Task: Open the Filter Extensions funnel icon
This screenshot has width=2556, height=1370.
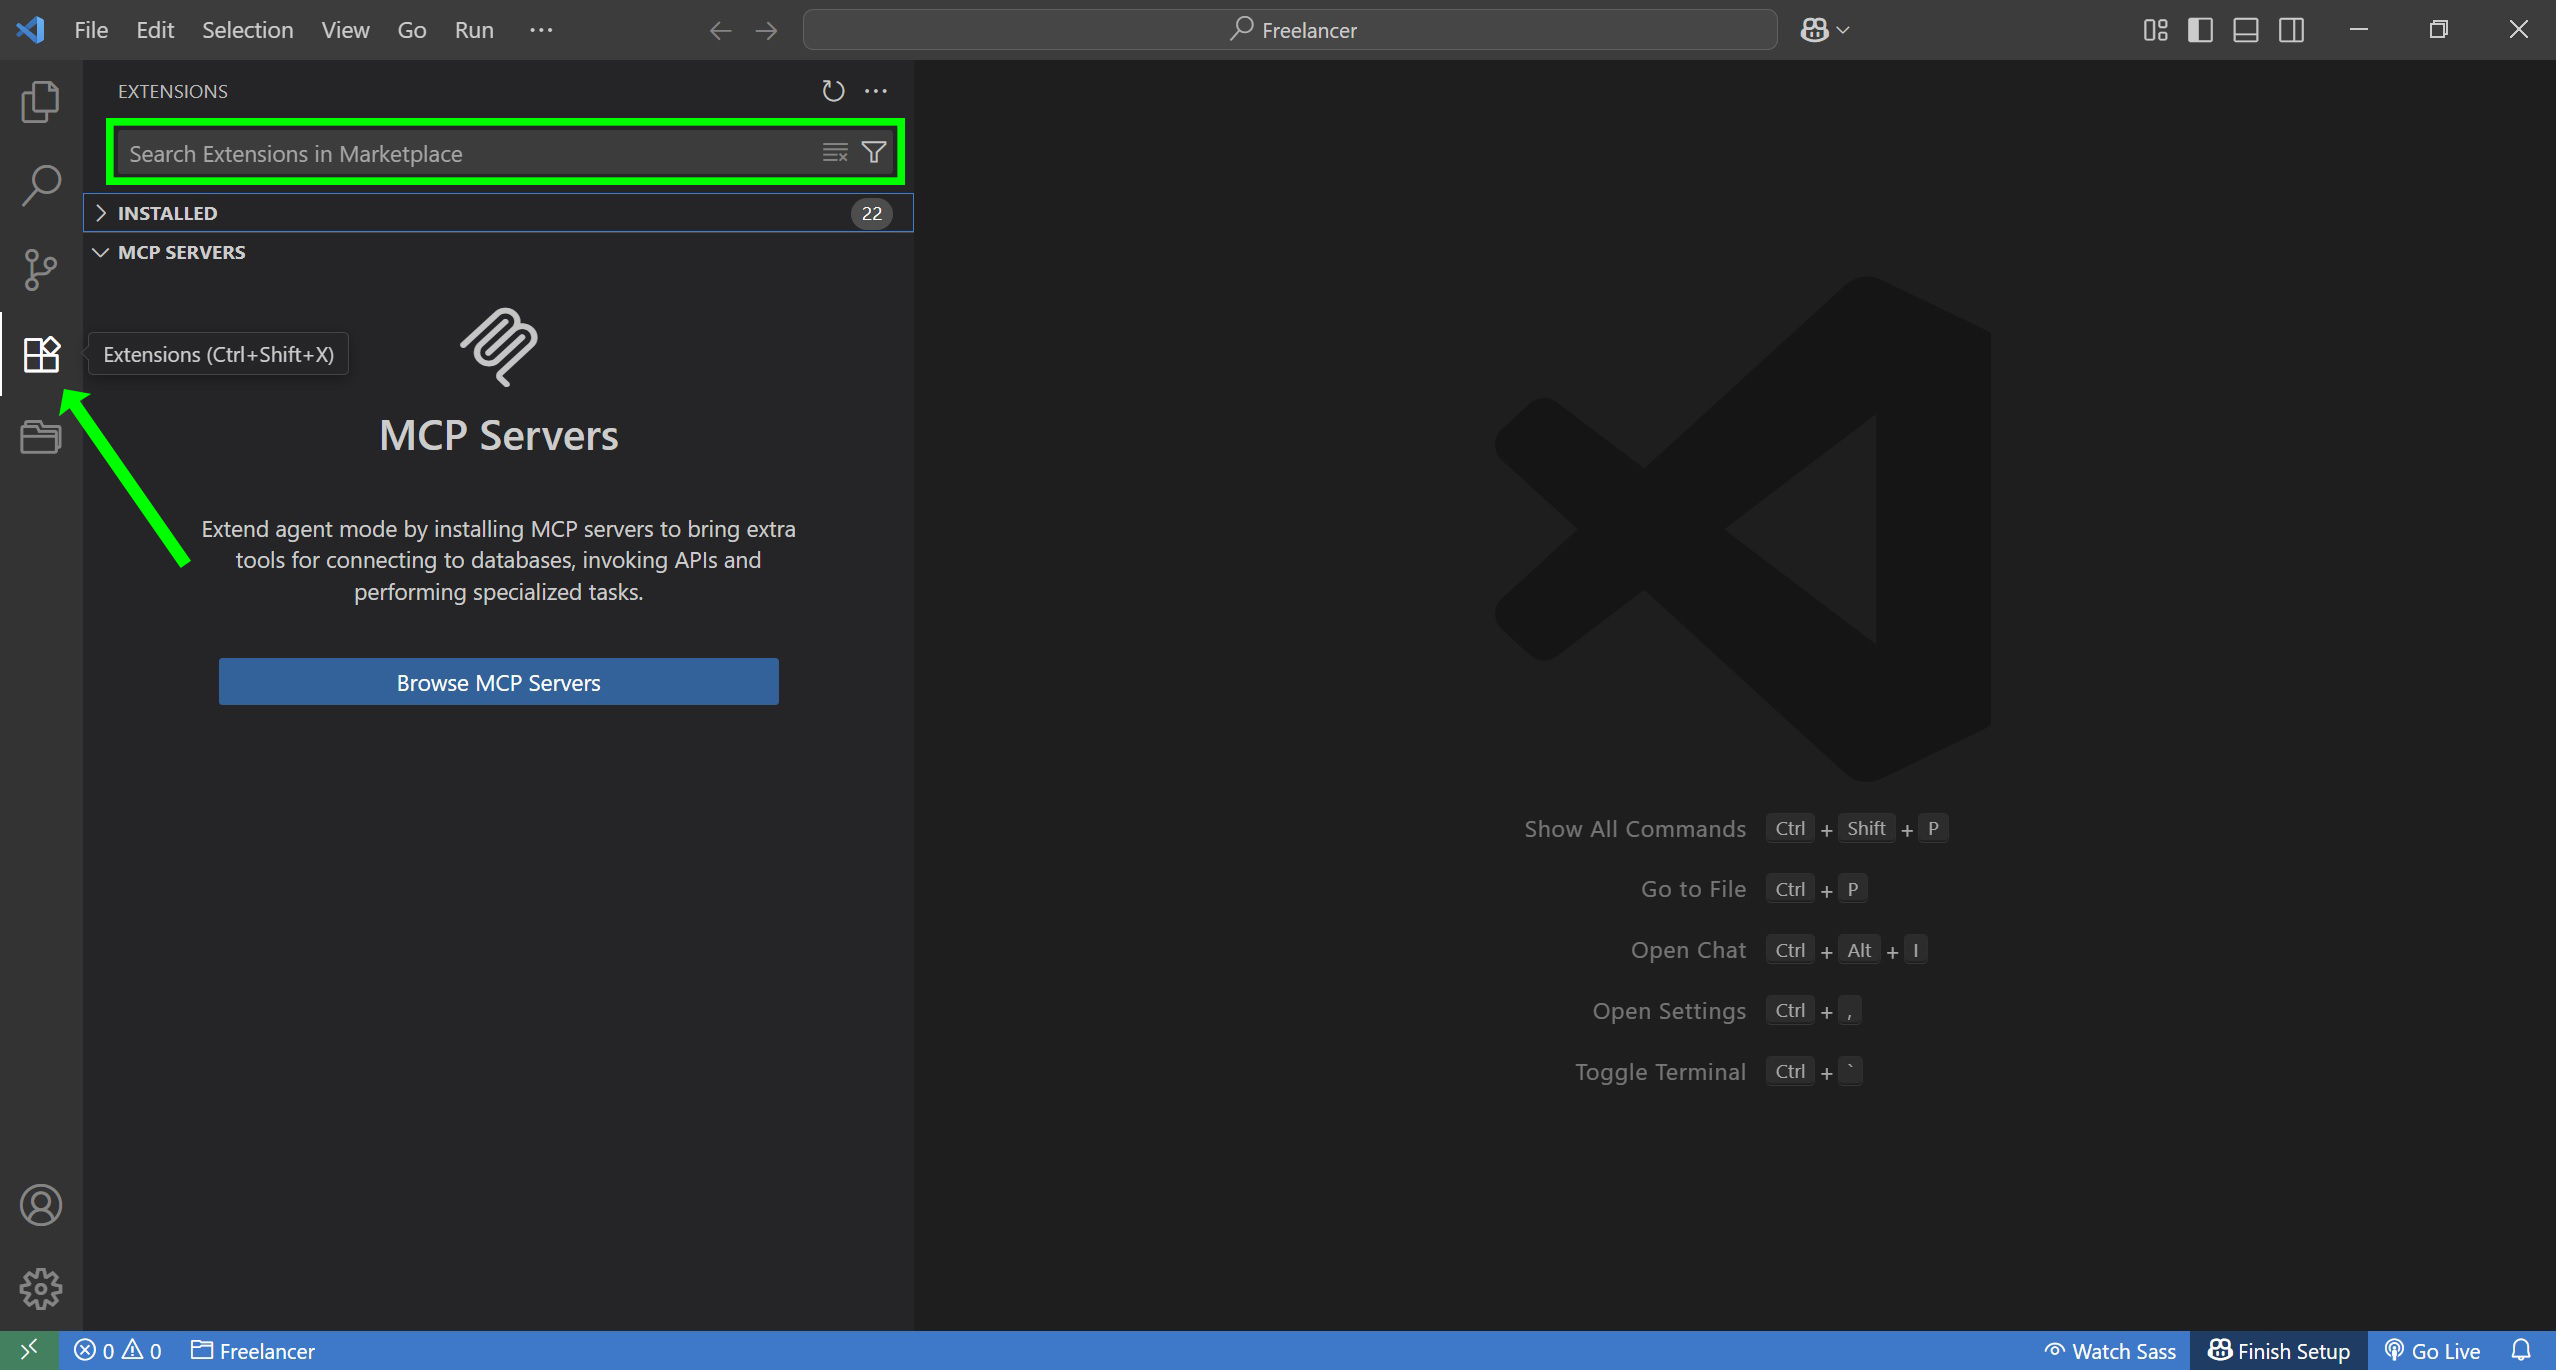Action: [x=874, y=153]
